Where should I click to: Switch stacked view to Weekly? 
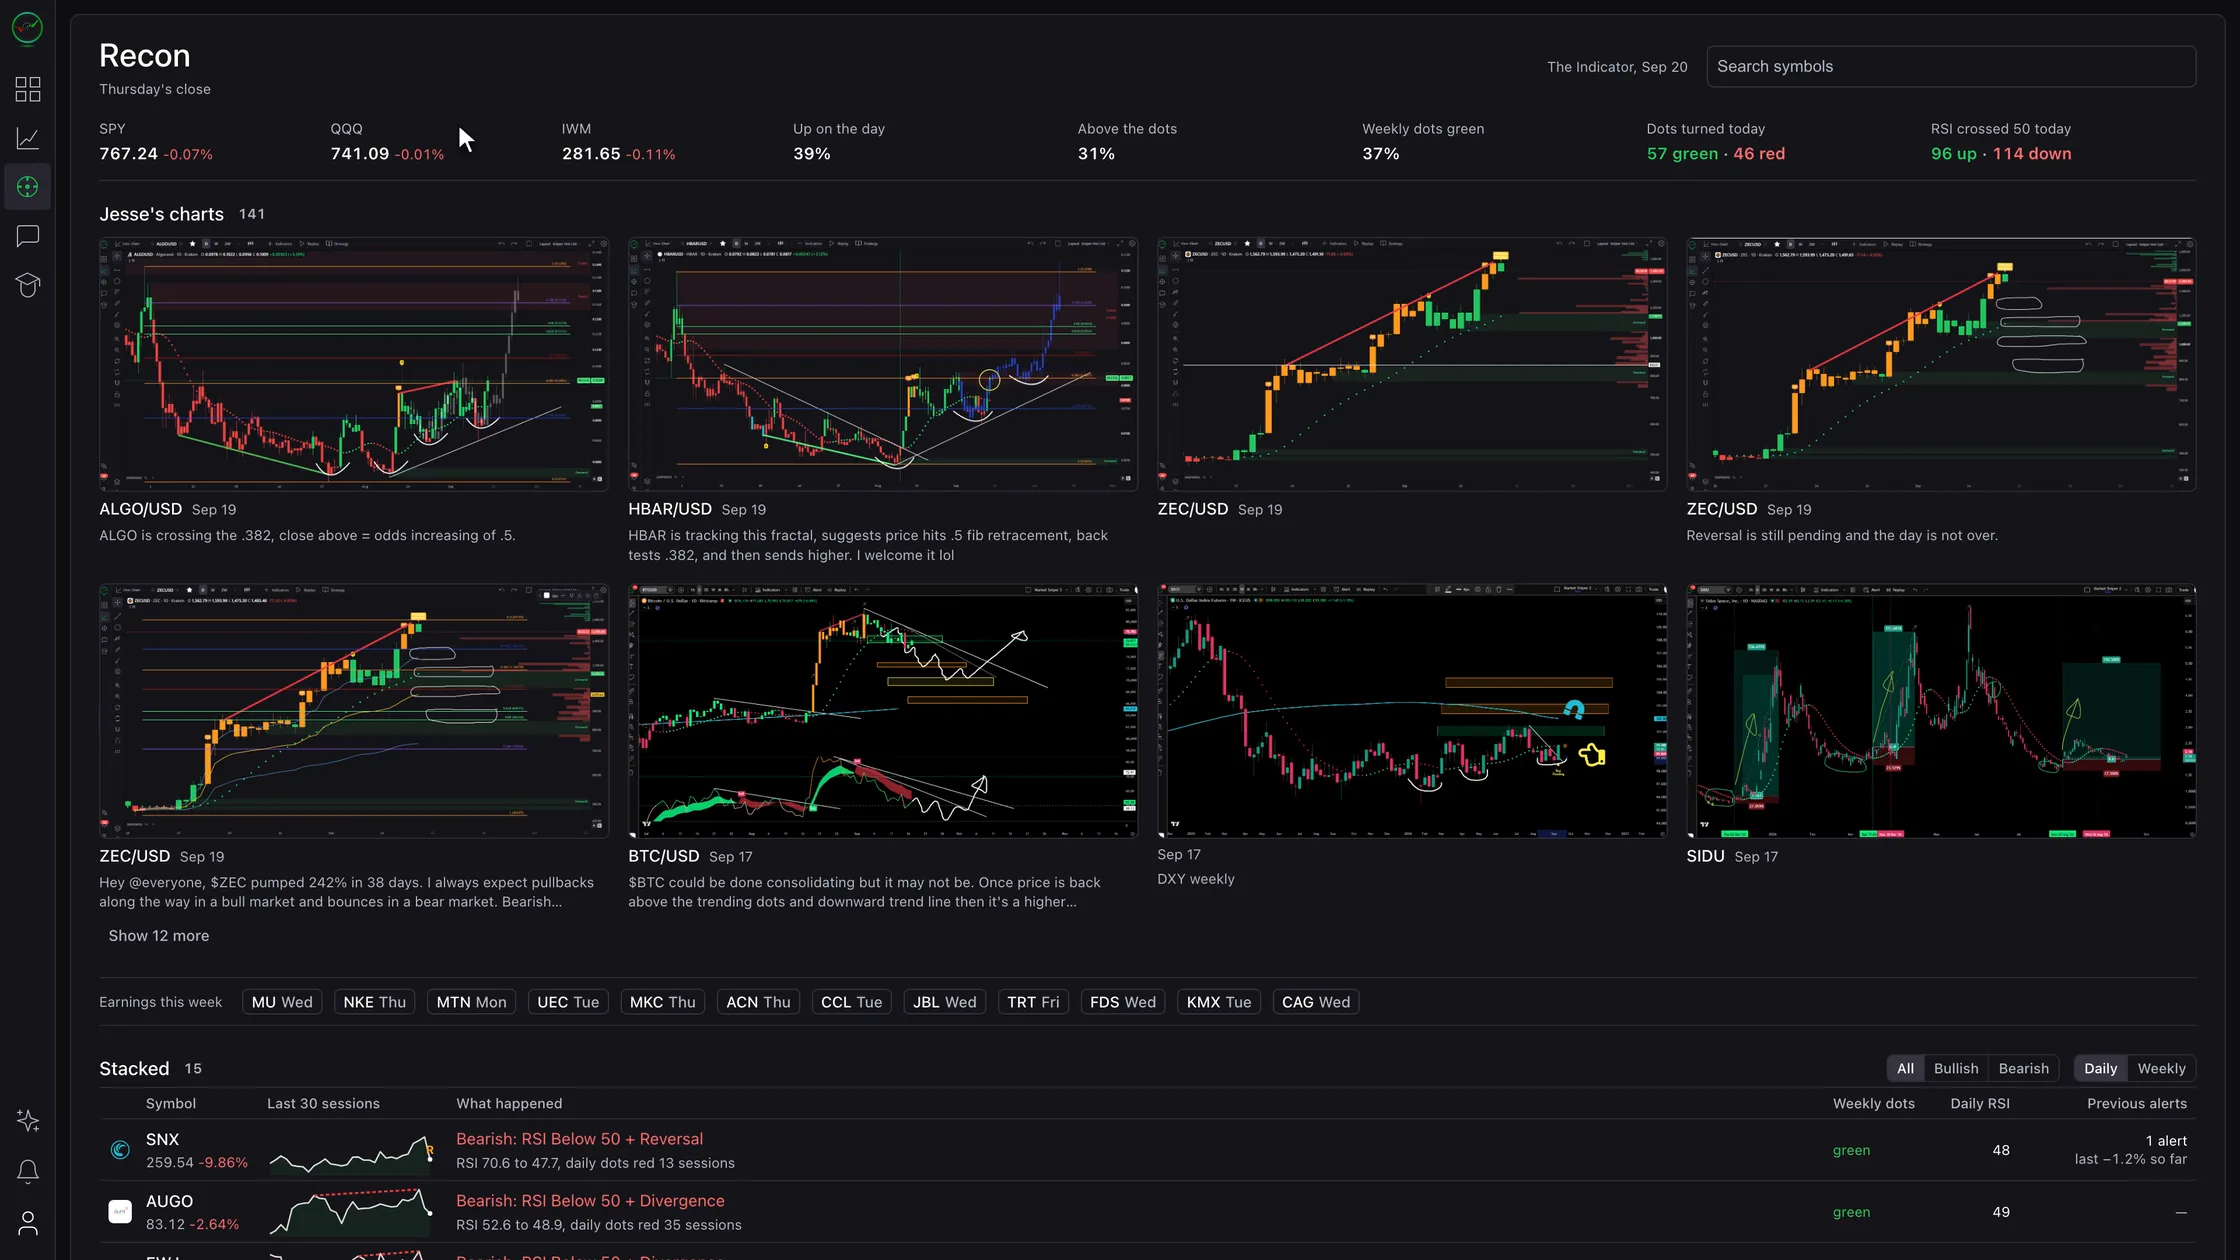pyautogui.click(x=2161, y=1068)
